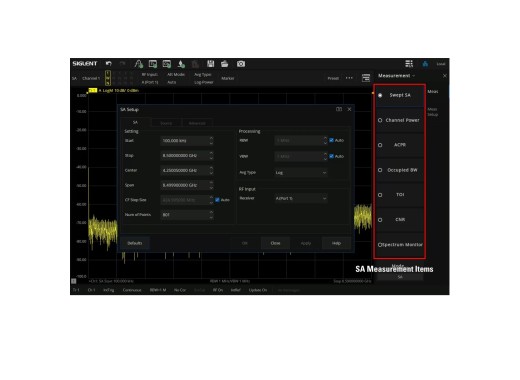The height and width of the screenshot is (380, 520).
Task: Click the greyed-out delete toolbar icon
Action: [x=195, y=63]
